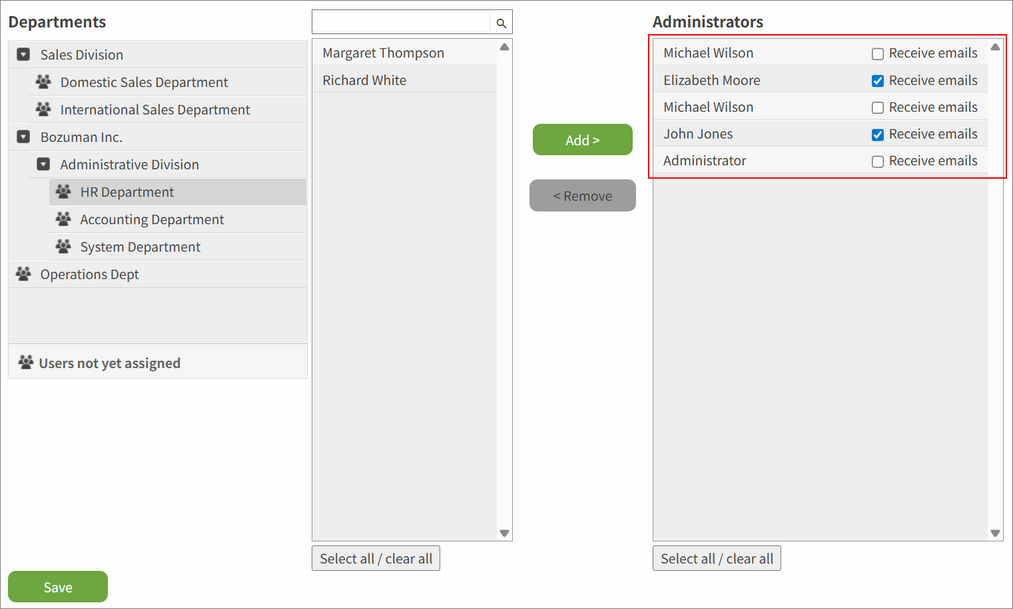
Task: Enable Receive emails for Michael Wilson
Action: click(x=876, y=53)
